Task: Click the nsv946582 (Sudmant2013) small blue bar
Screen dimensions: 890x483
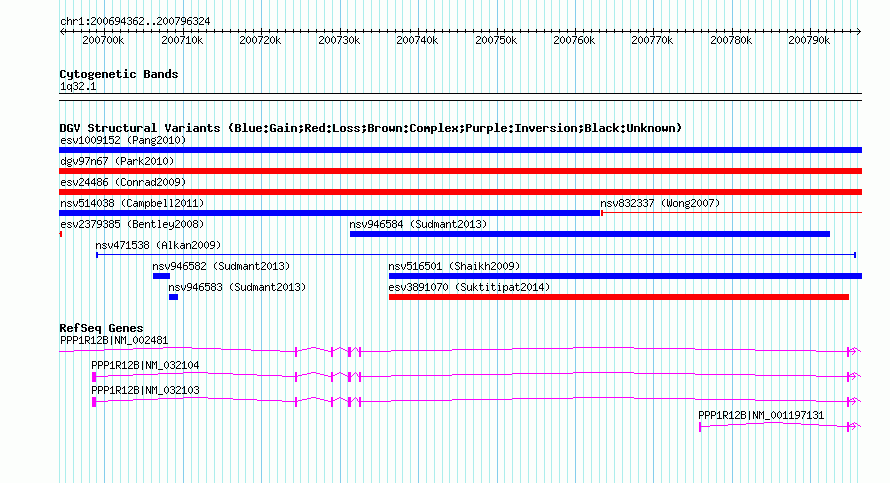Action: [x=161, y=276]
